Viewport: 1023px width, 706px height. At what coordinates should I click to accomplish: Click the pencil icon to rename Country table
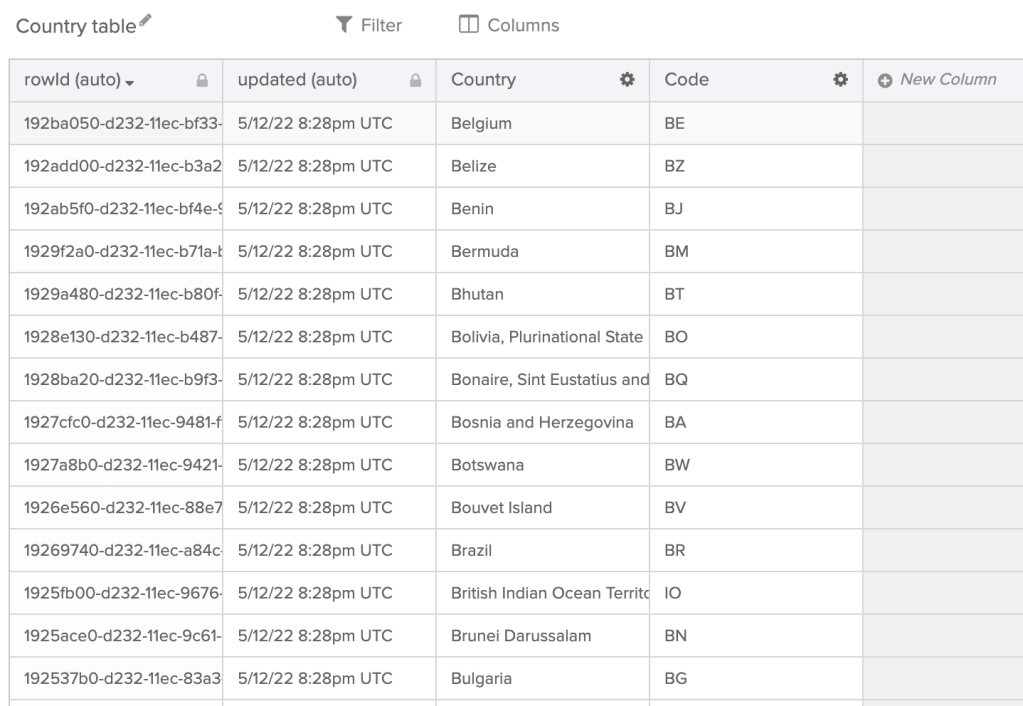coord(148,21)
